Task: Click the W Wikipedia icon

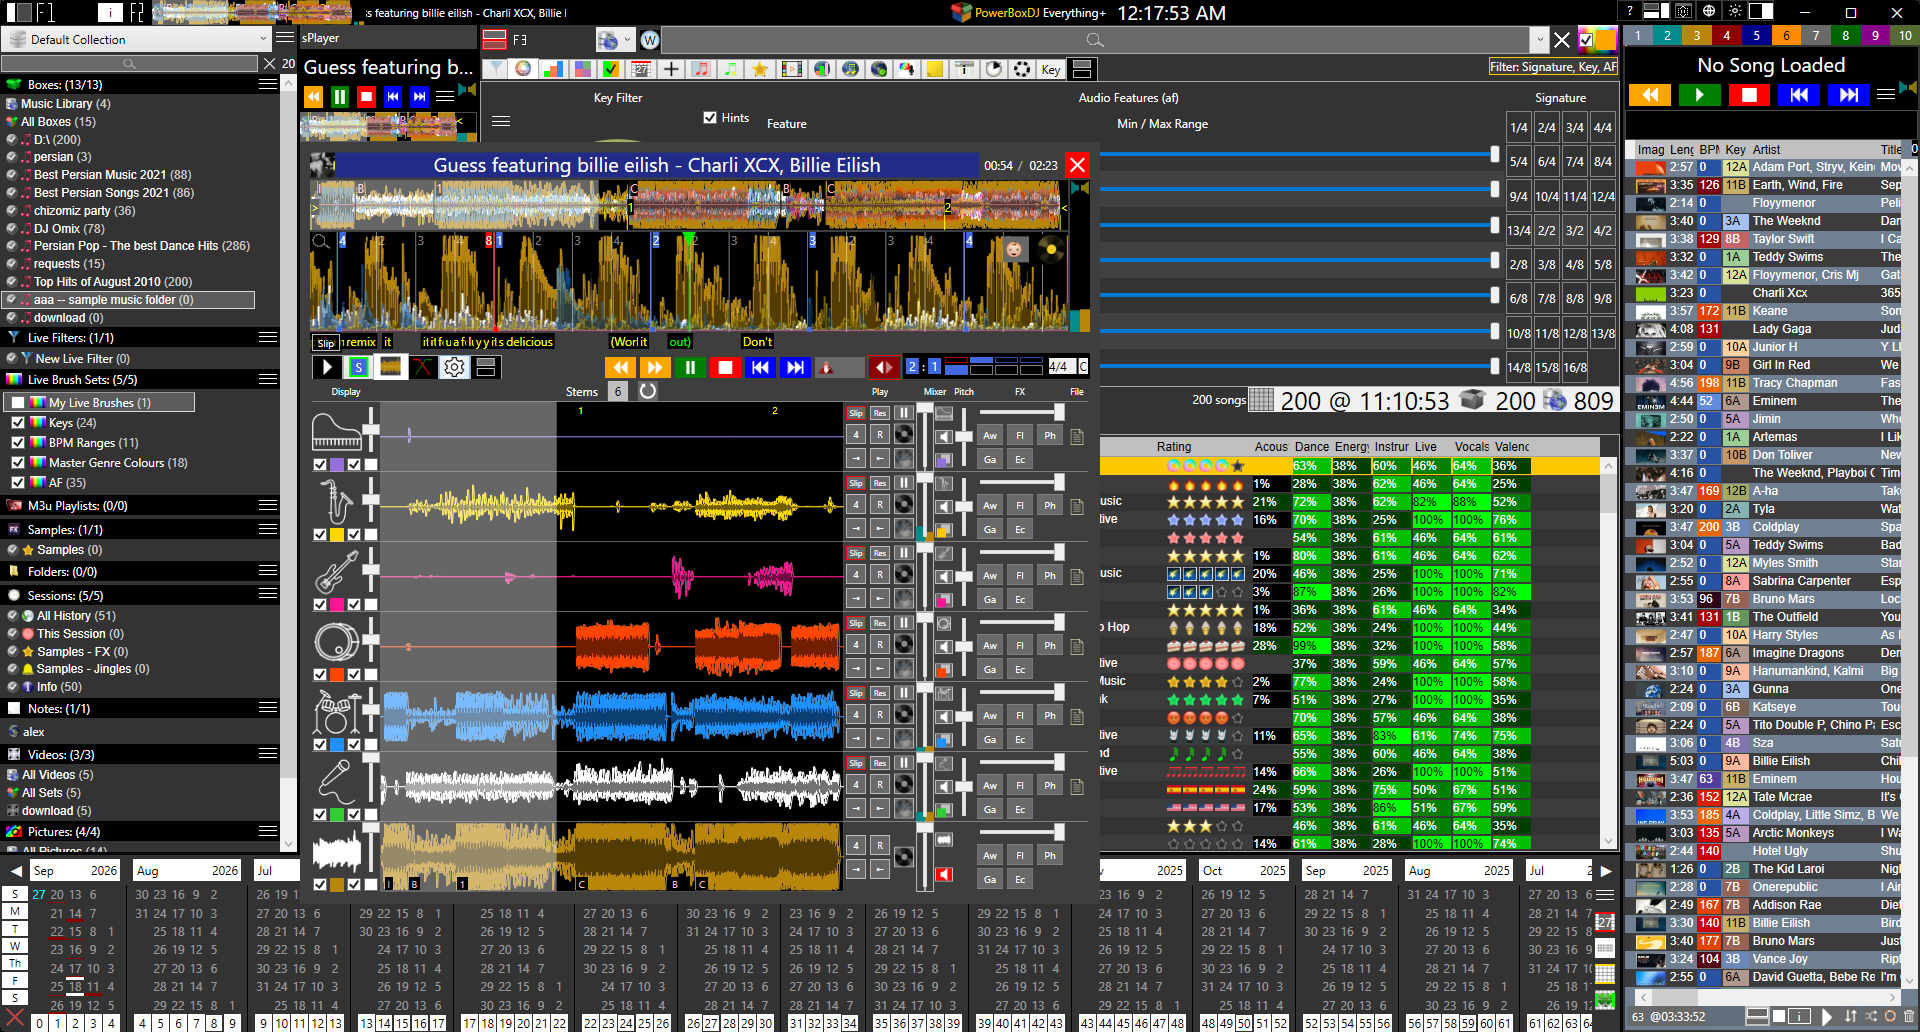Action: [x=650, y=40]
